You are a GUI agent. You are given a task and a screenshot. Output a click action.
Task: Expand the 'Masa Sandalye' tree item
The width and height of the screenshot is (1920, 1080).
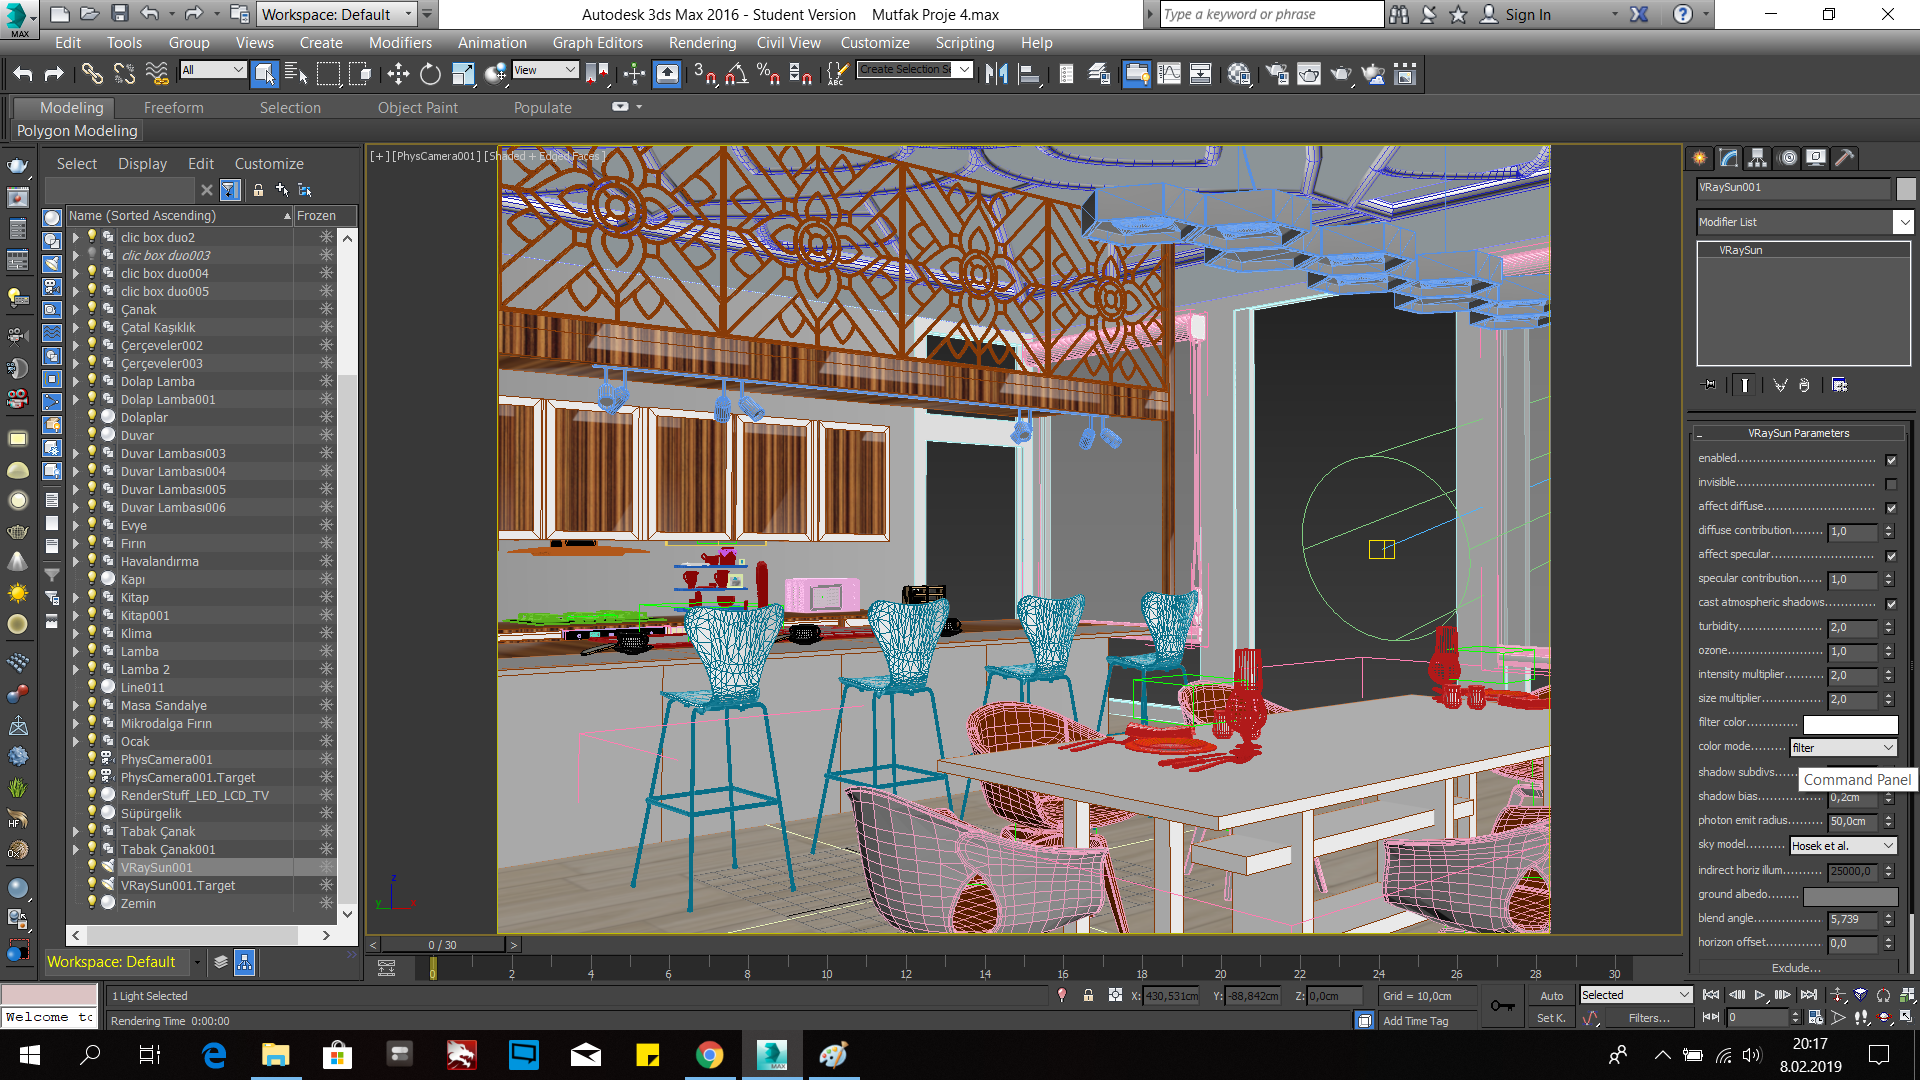click(77, 705)
